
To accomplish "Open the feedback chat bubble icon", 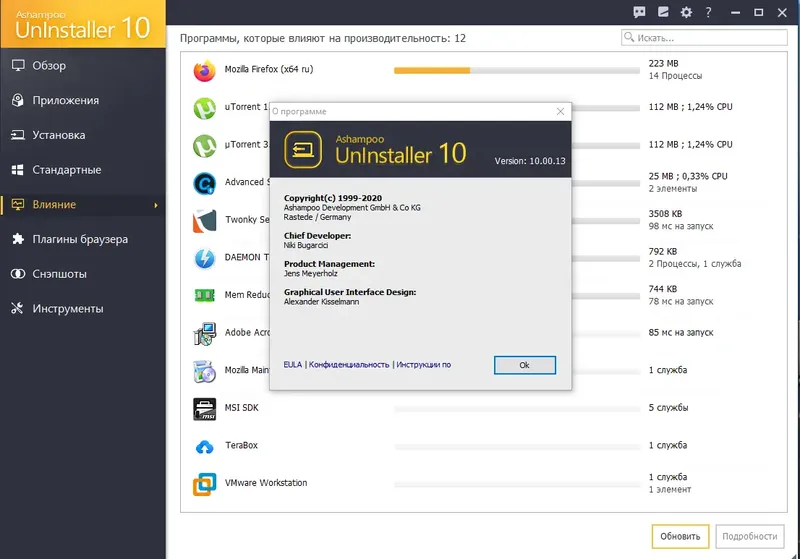I will (639, 12).
